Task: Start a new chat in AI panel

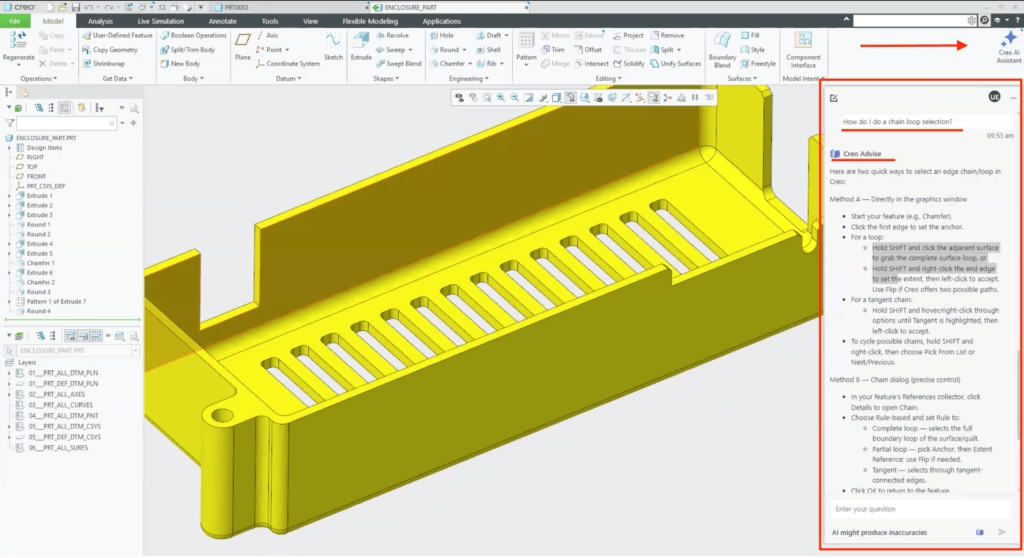Action: coord(834,98)
